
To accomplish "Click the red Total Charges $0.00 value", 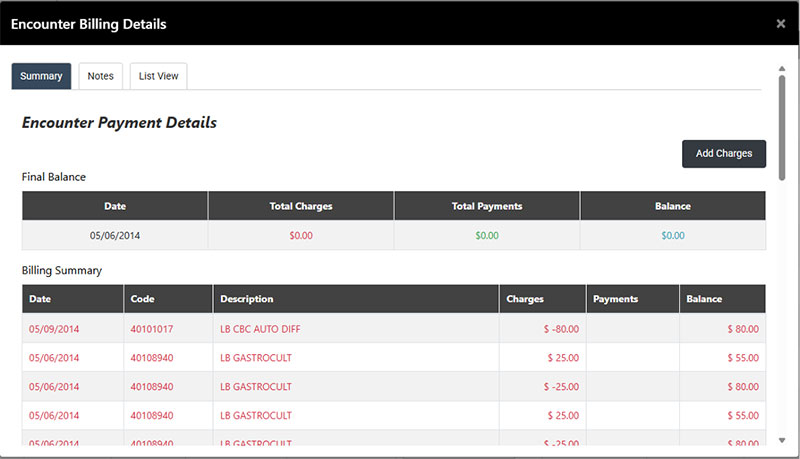I will point(301,236).
